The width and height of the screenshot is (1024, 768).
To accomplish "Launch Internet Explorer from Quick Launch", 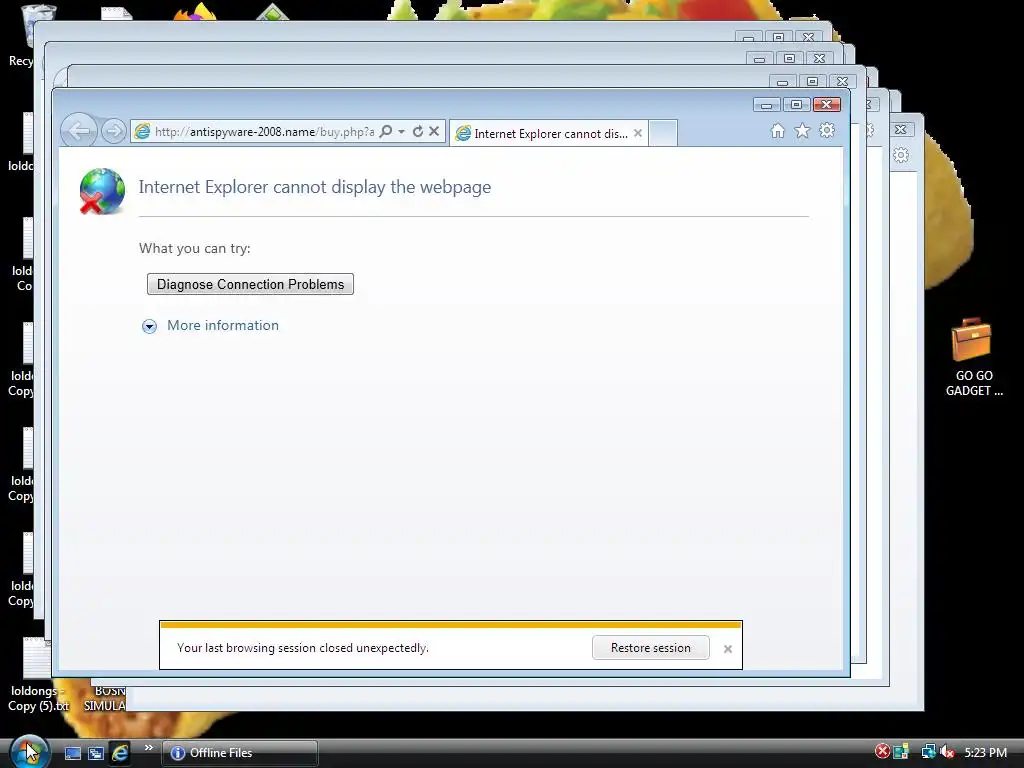I will click(x=120, y=753).
